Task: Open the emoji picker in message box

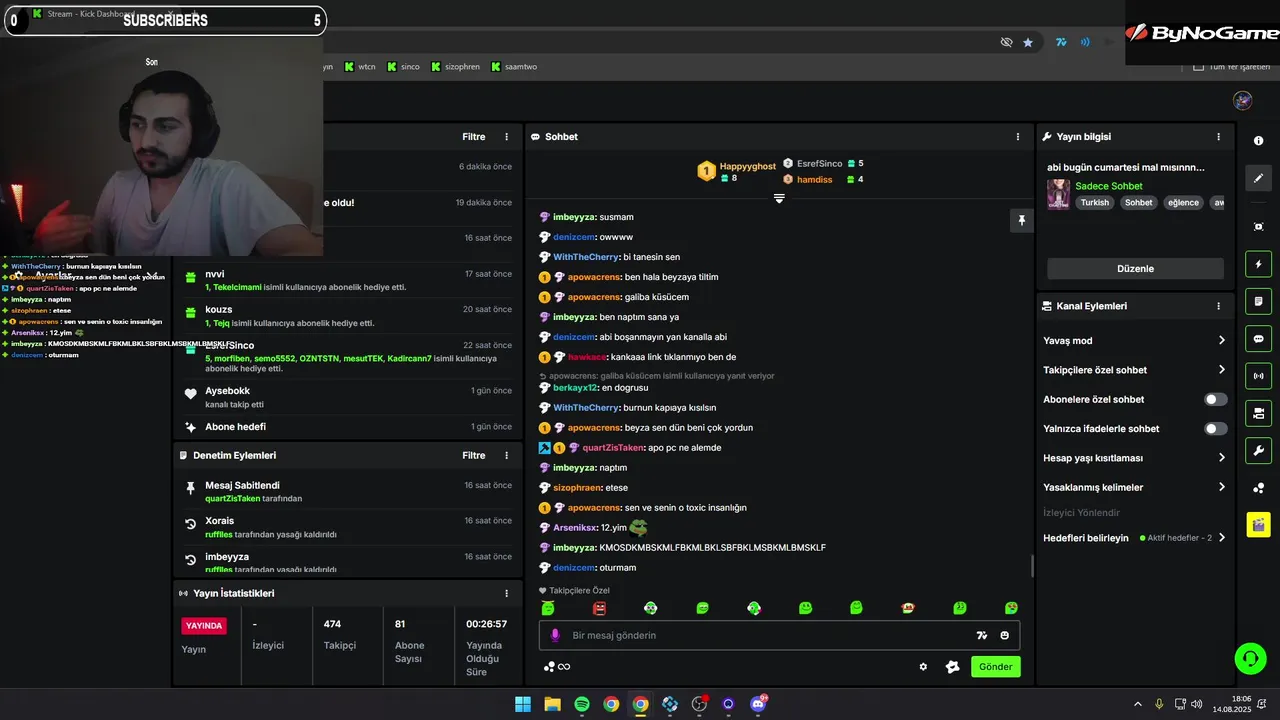Action: (1005, 635)
